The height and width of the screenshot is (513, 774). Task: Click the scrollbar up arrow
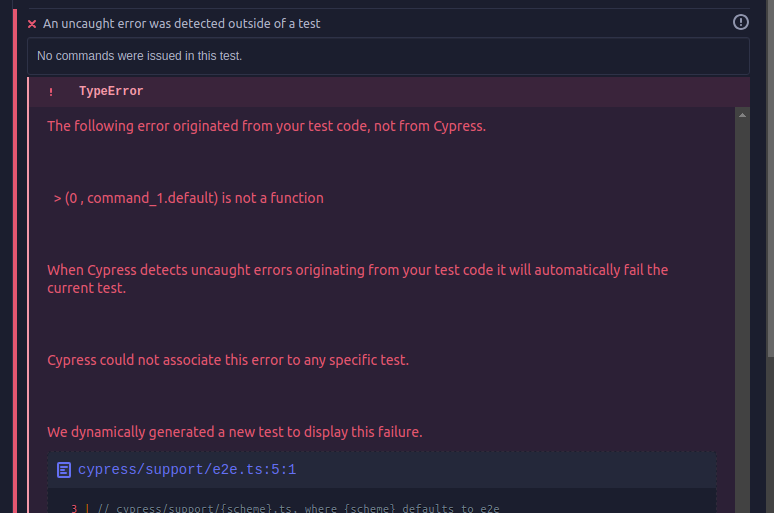(742, 115)
